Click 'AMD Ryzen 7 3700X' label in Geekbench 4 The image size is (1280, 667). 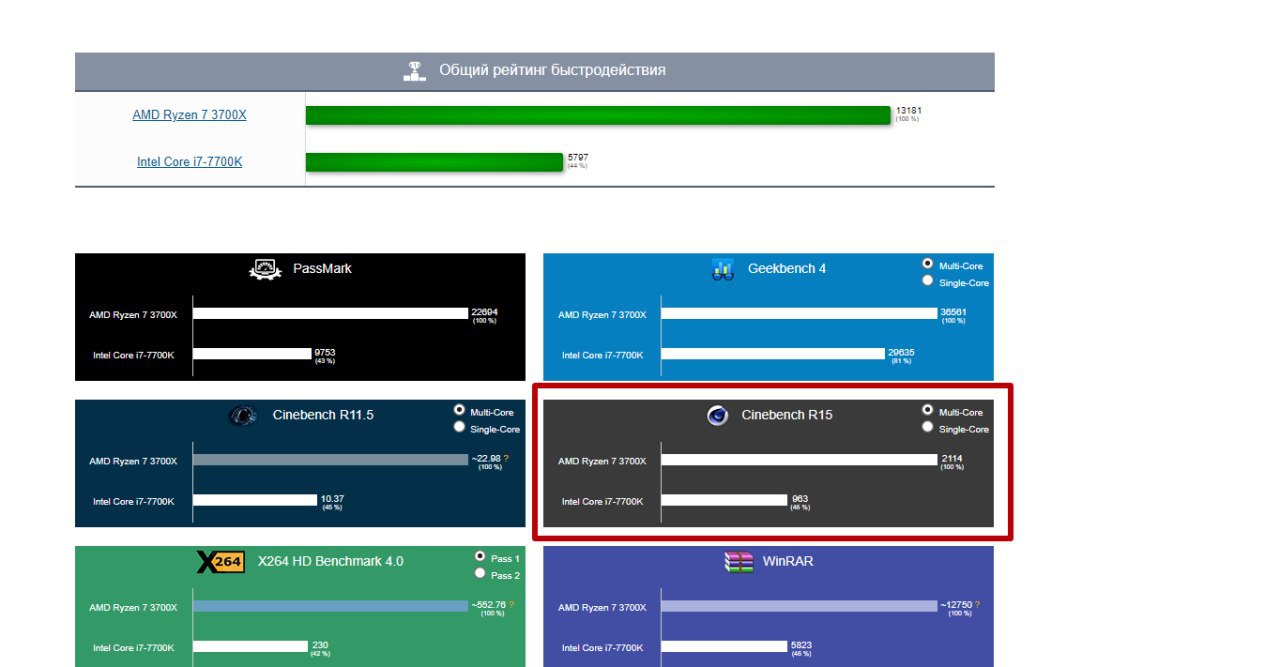[602, 315]
